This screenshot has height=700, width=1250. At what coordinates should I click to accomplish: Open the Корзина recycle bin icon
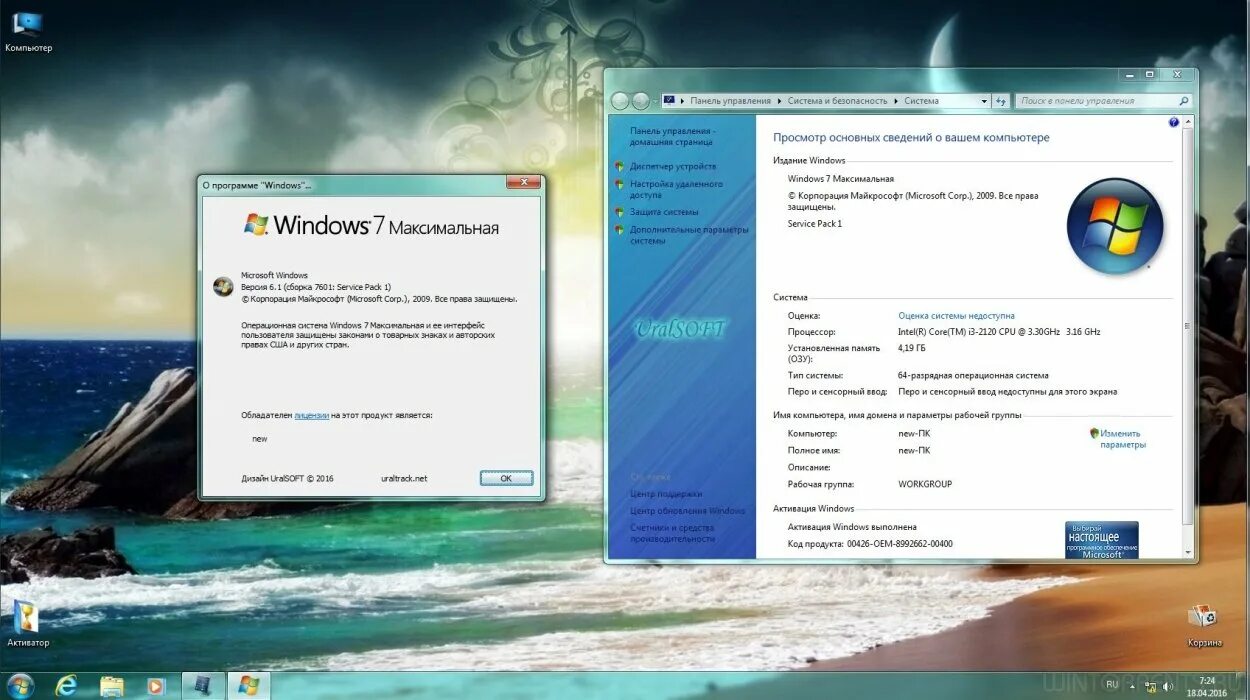pos(1203,625)
